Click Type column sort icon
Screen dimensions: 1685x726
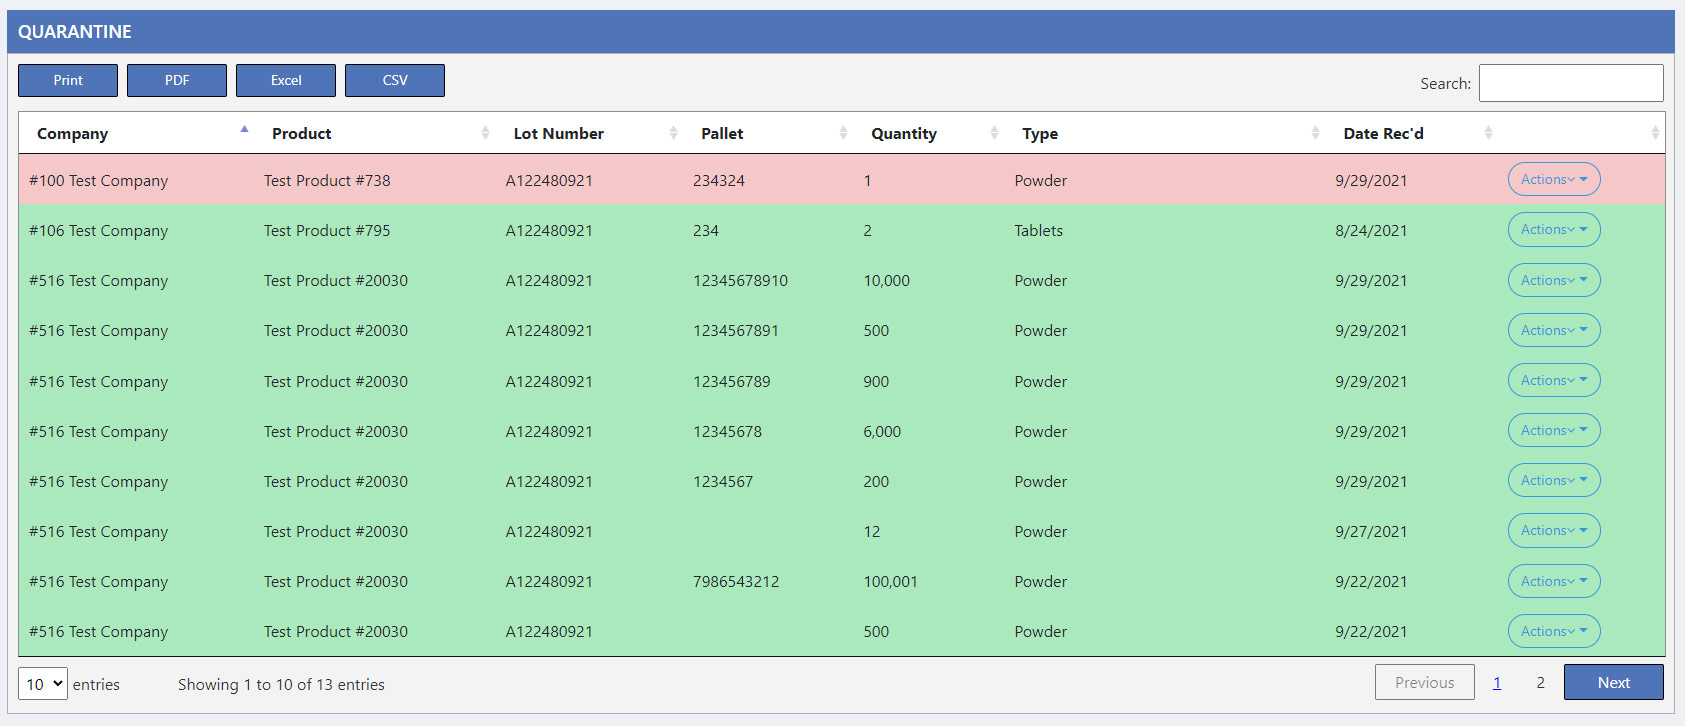pos(1315,133)
